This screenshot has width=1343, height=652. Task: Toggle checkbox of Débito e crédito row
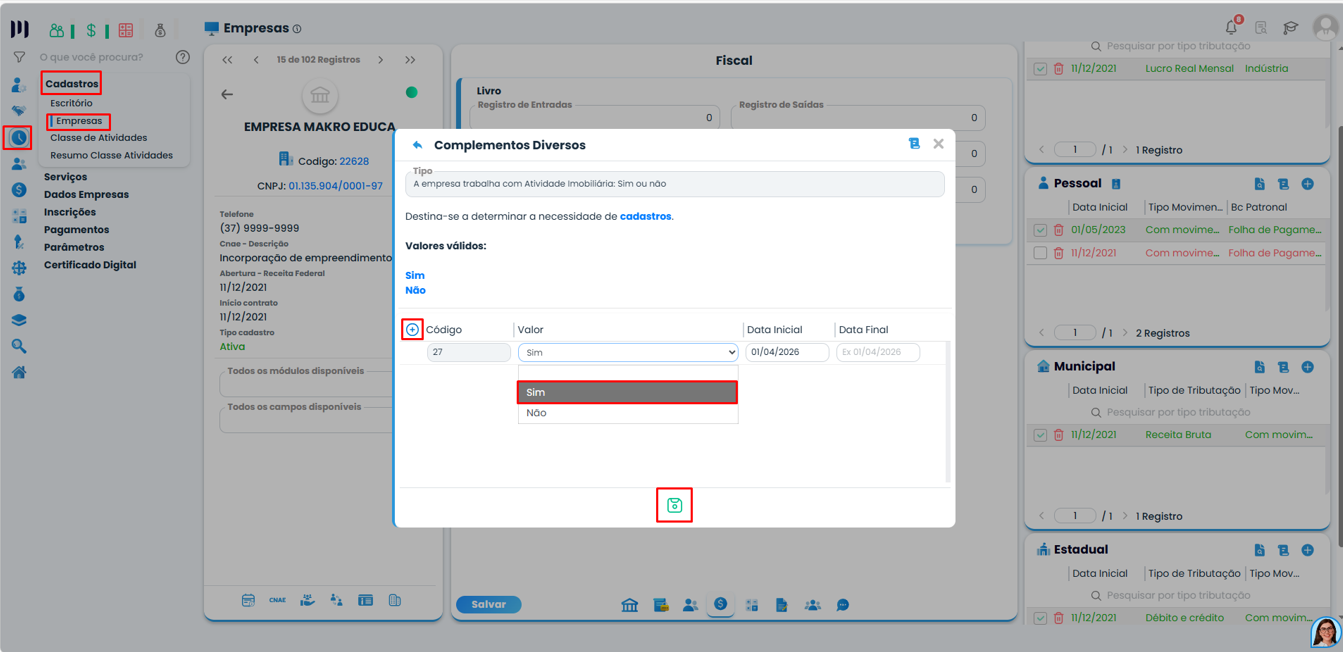(1040, 618)
